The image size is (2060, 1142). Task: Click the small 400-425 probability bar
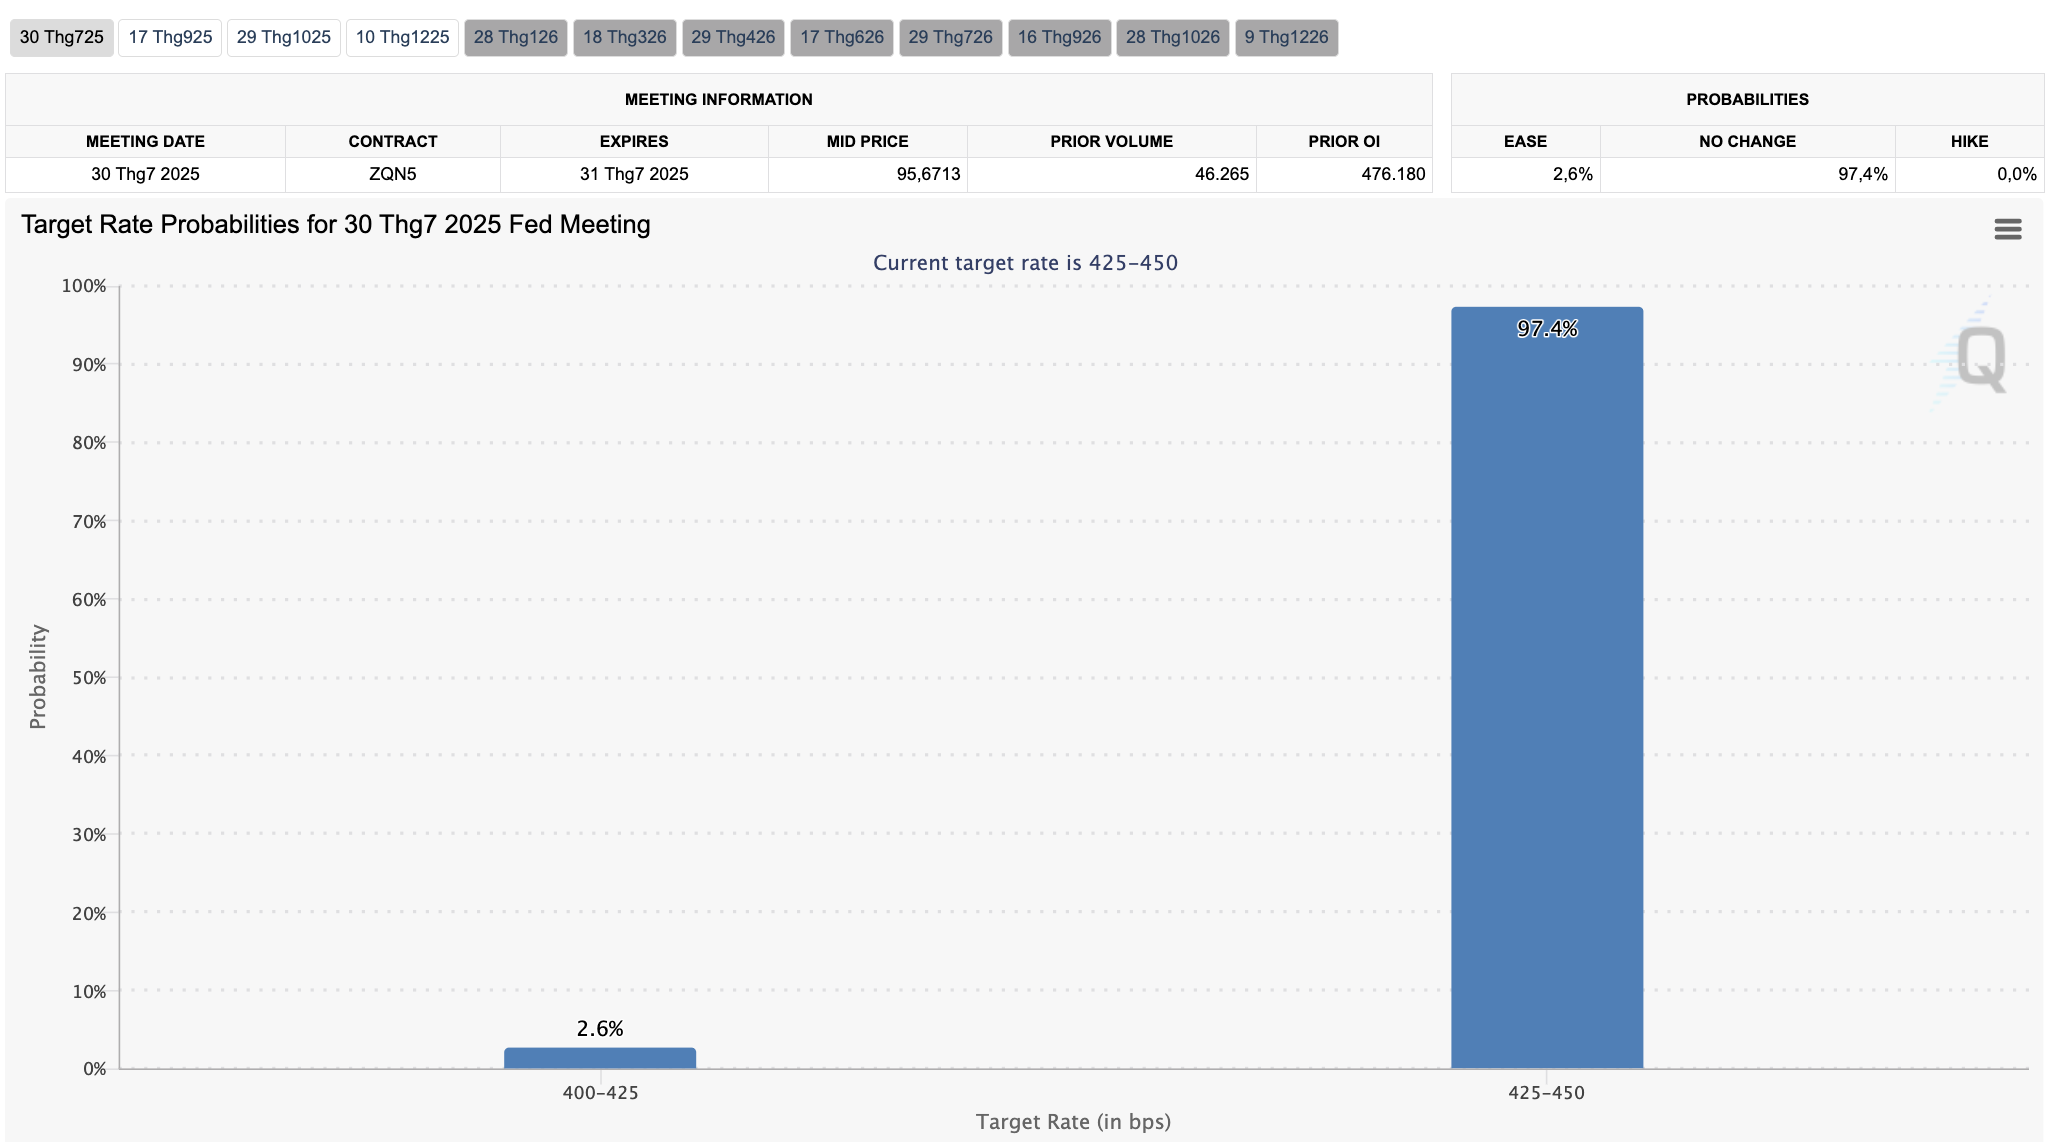click(599, 1058)
